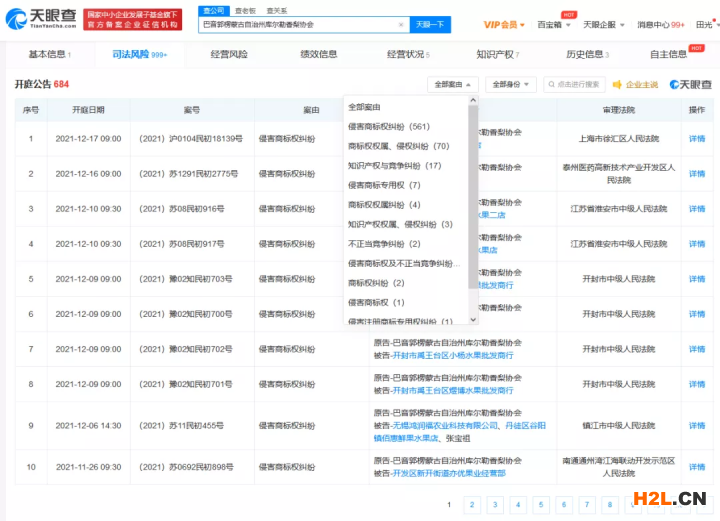Open the 全部案由 filter dropdown

click(453, 84)
